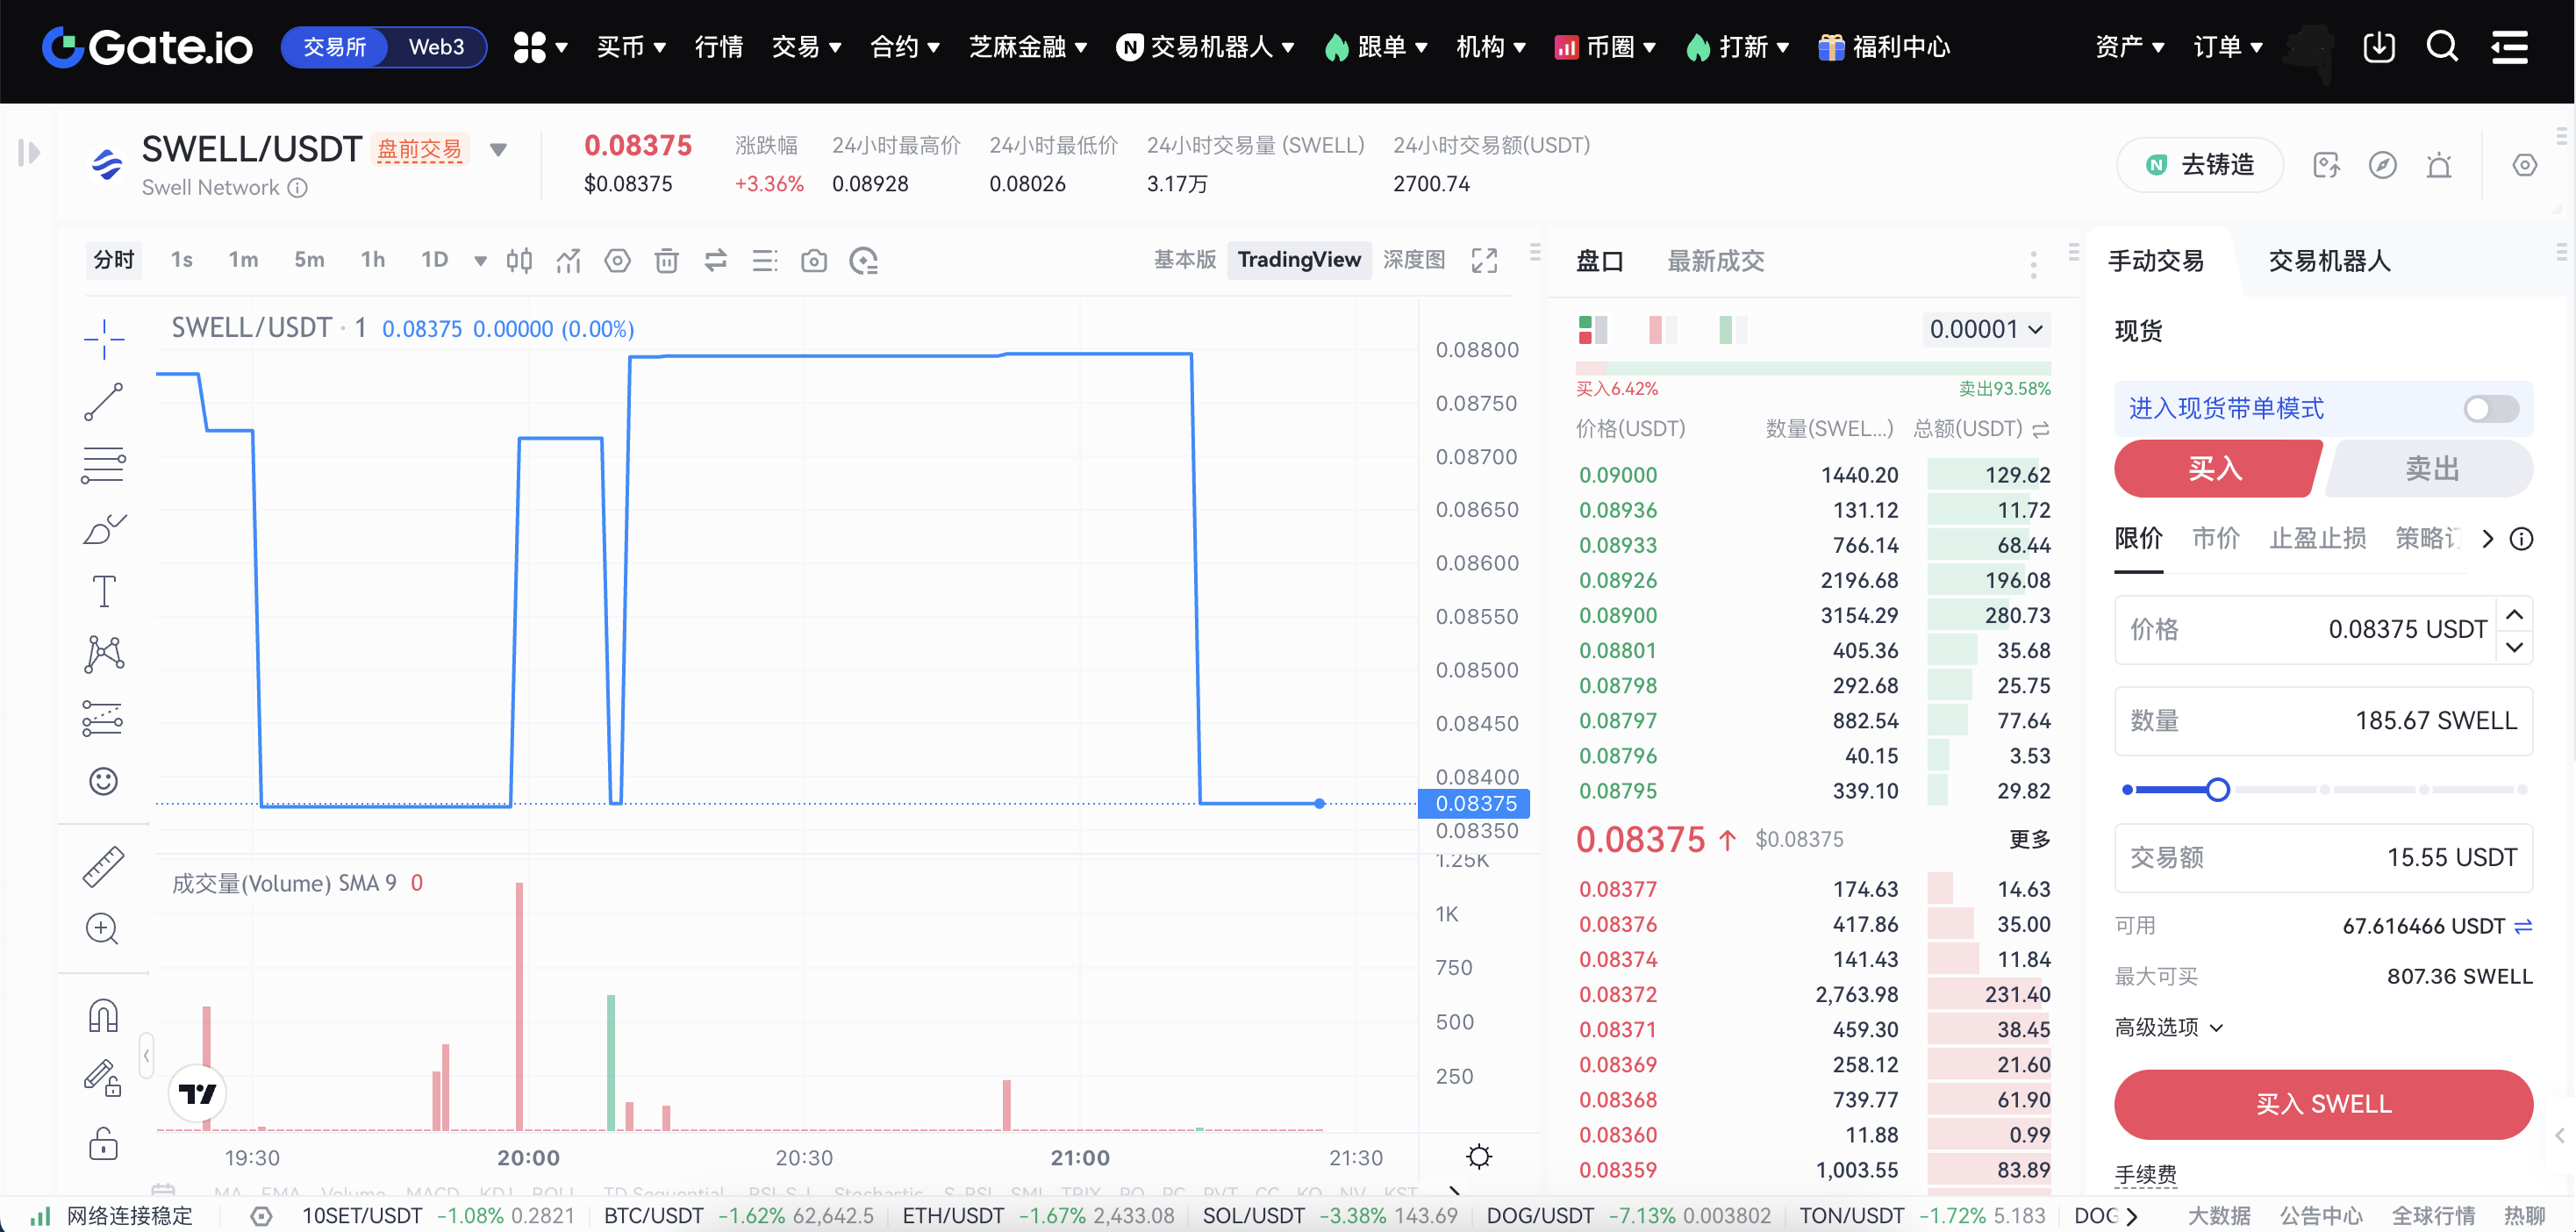Select the trend line drawing tool
The width and height of the screenshot is (2576, 1232).
[103, 402]
